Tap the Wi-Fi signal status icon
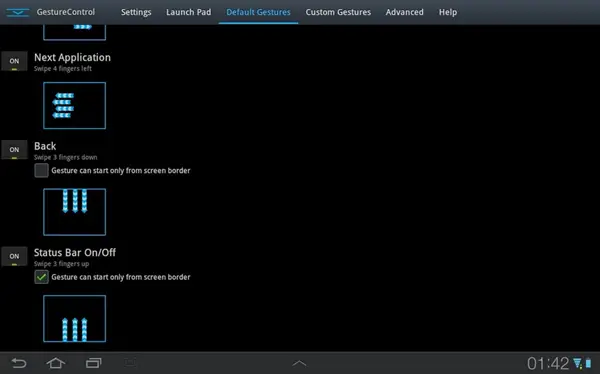 (x=577, y=363)
